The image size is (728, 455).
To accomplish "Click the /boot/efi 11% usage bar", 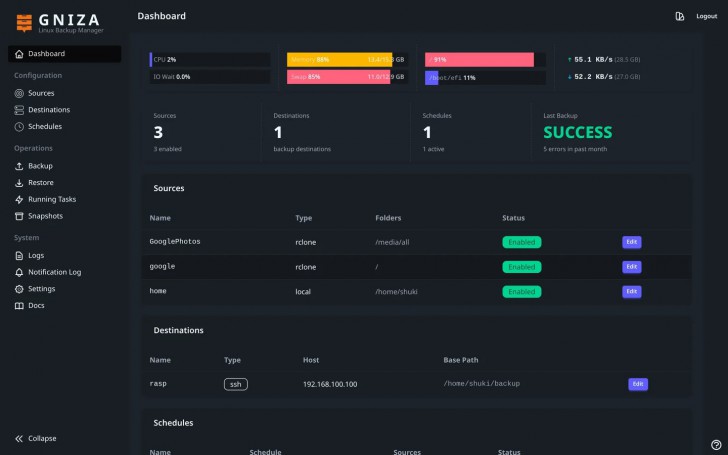I will click(x=485, y=78).
